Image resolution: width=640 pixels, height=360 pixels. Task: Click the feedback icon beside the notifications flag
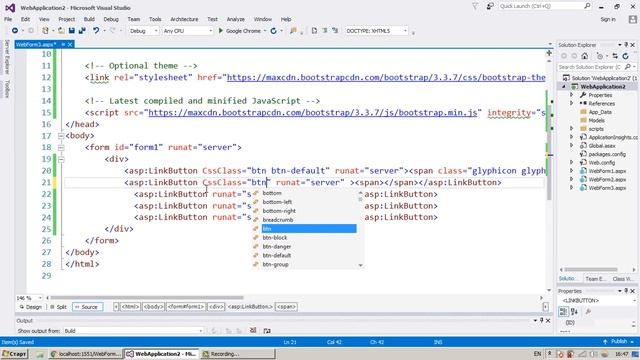pos(490,6)
